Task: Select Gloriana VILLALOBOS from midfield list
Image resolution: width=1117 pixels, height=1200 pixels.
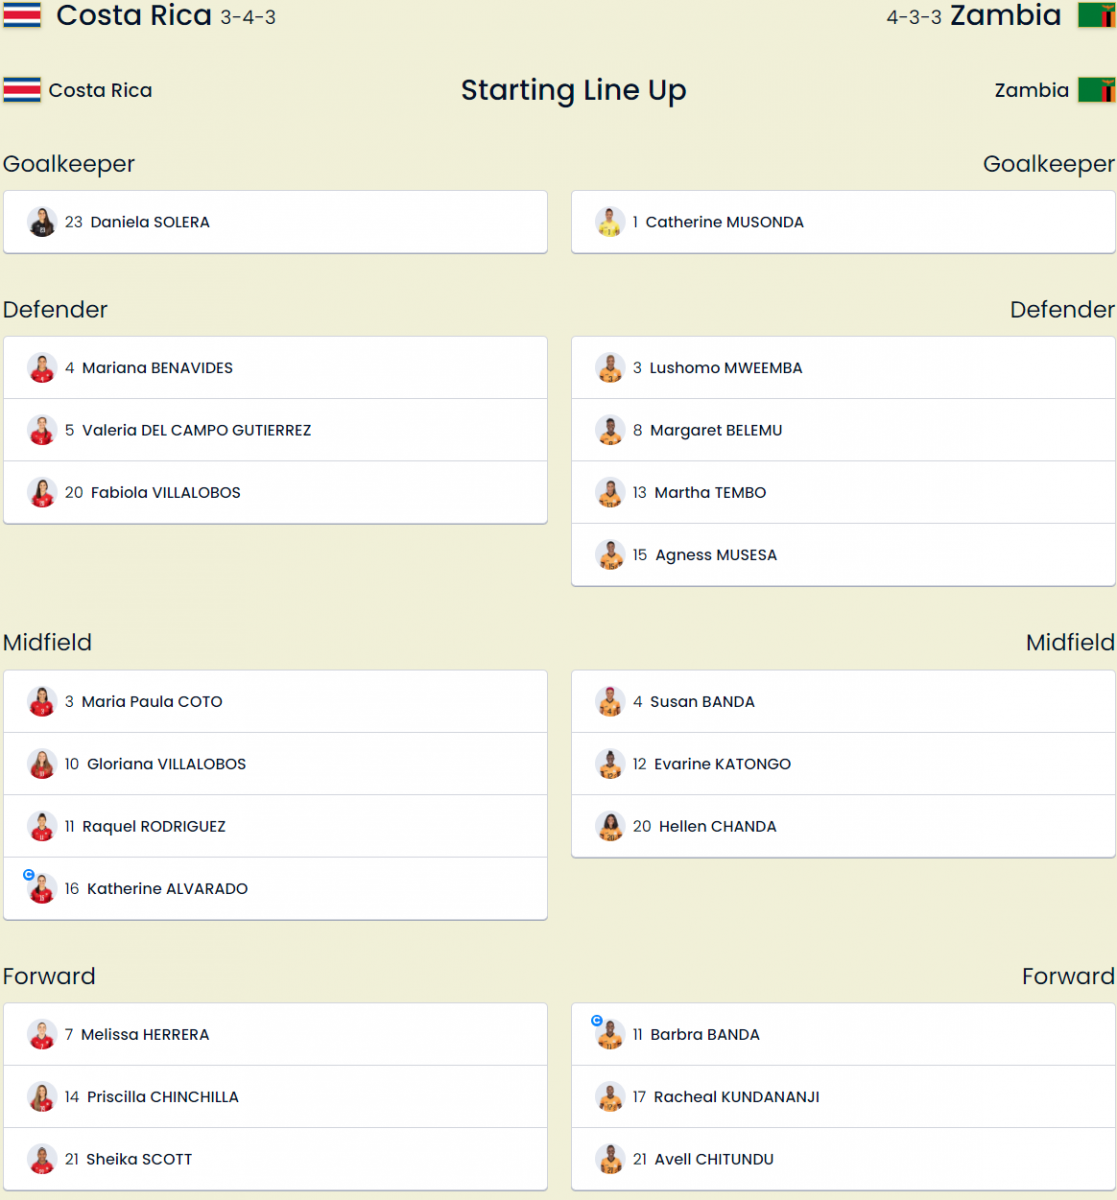Action: pos(275,764)
